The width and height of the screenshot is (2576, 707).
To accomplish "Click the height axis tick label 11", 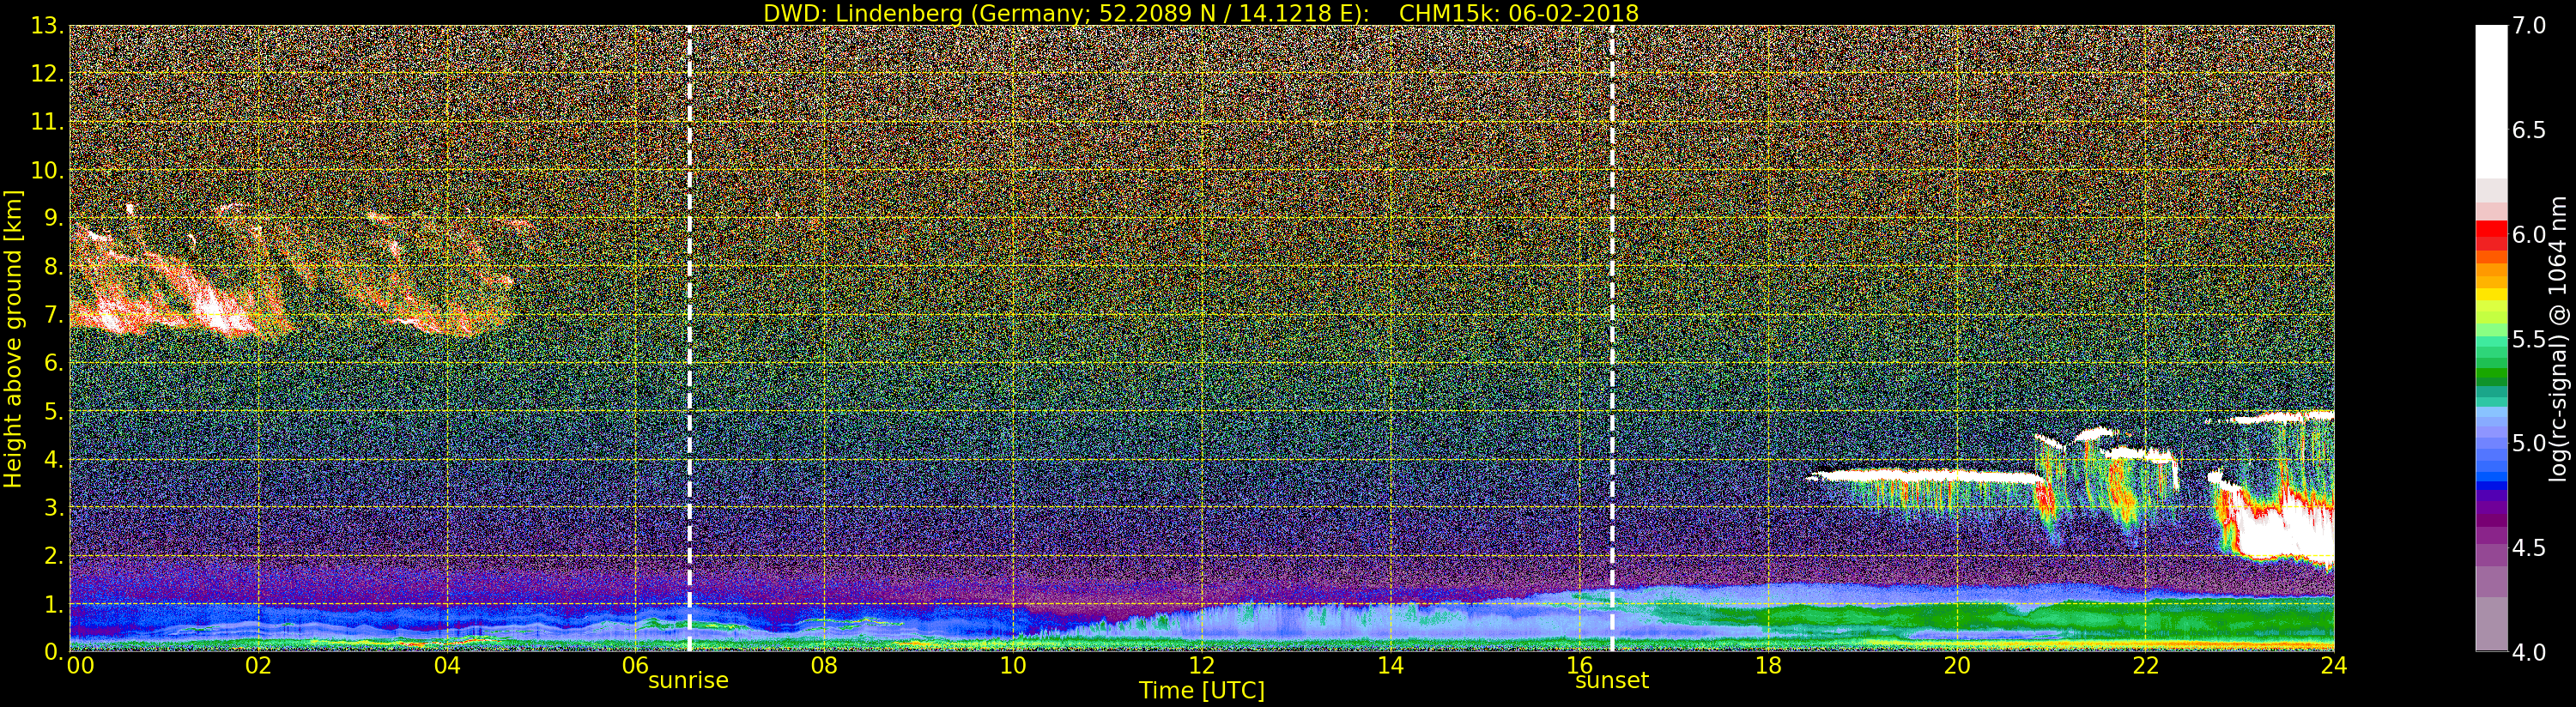I will click(x=46, y=123).
